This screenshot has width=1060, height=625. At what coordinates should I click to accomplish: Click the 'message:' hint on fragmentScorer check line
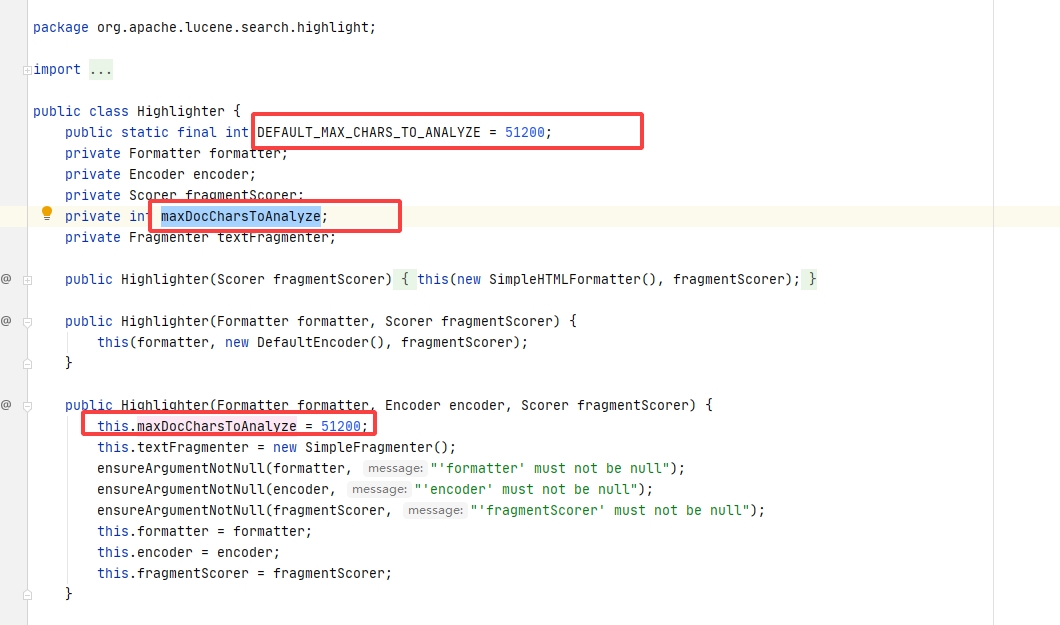435,510
